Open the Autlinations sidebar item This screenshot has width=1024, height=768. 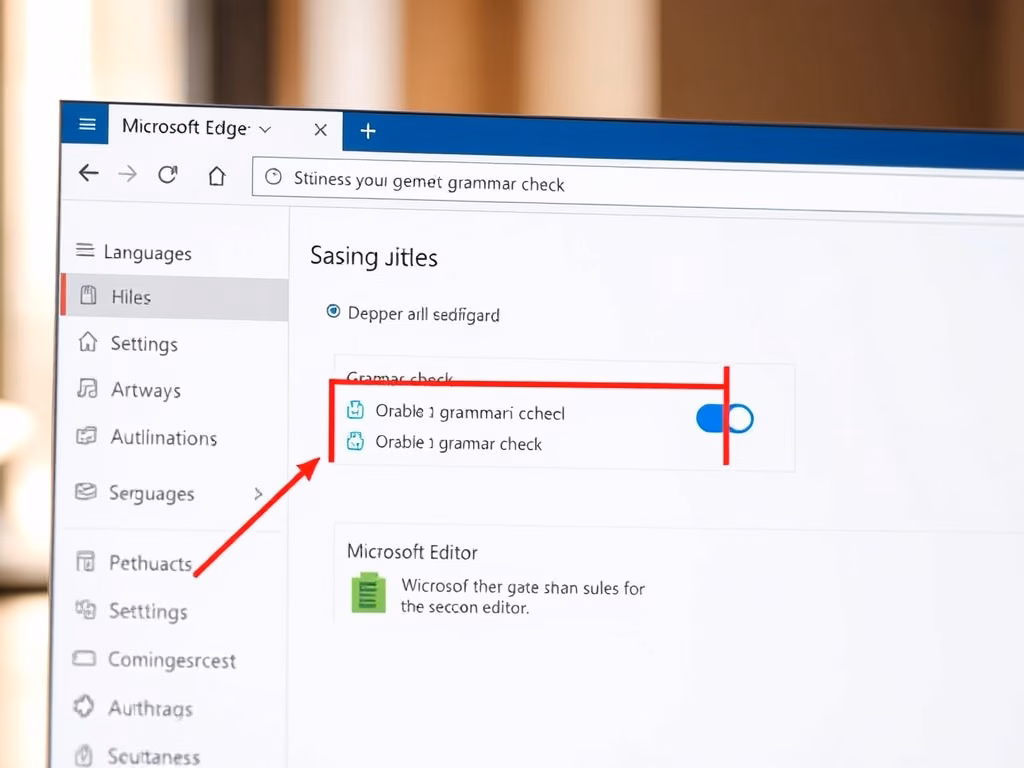[164, 438]
